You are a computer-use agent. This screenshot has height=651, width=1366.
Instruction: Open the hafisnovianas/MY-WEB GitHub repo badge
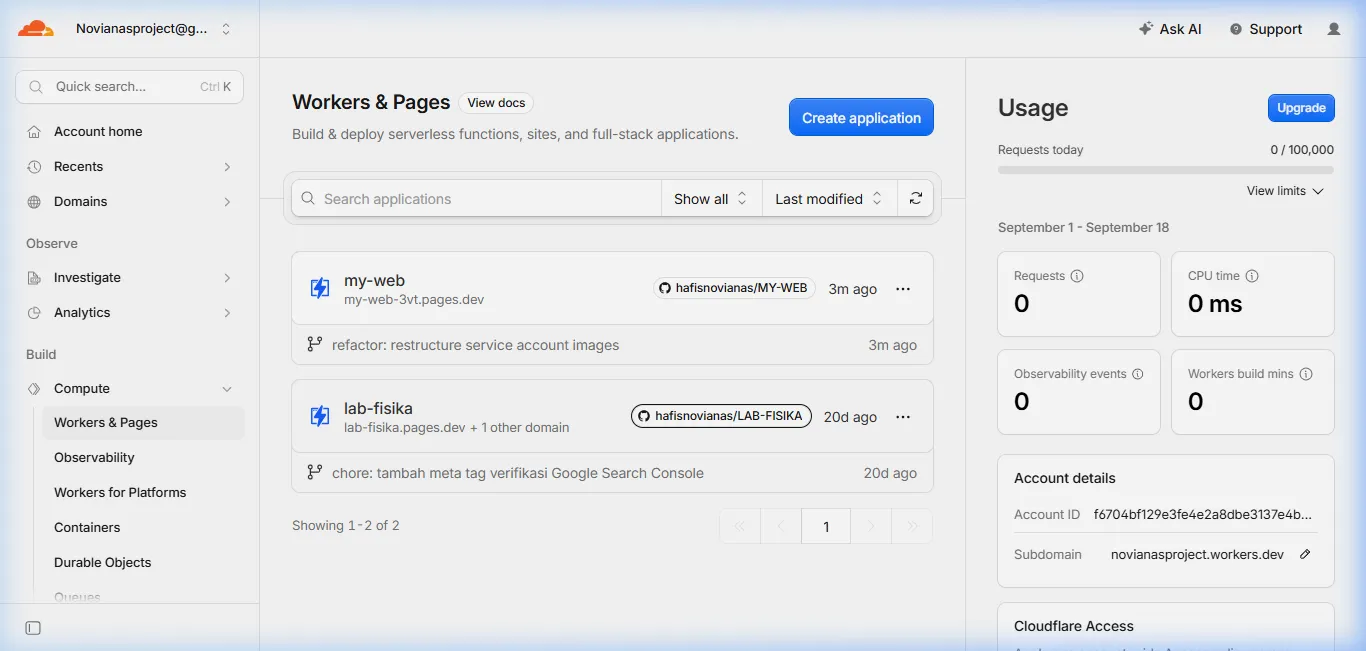(734, 288)
